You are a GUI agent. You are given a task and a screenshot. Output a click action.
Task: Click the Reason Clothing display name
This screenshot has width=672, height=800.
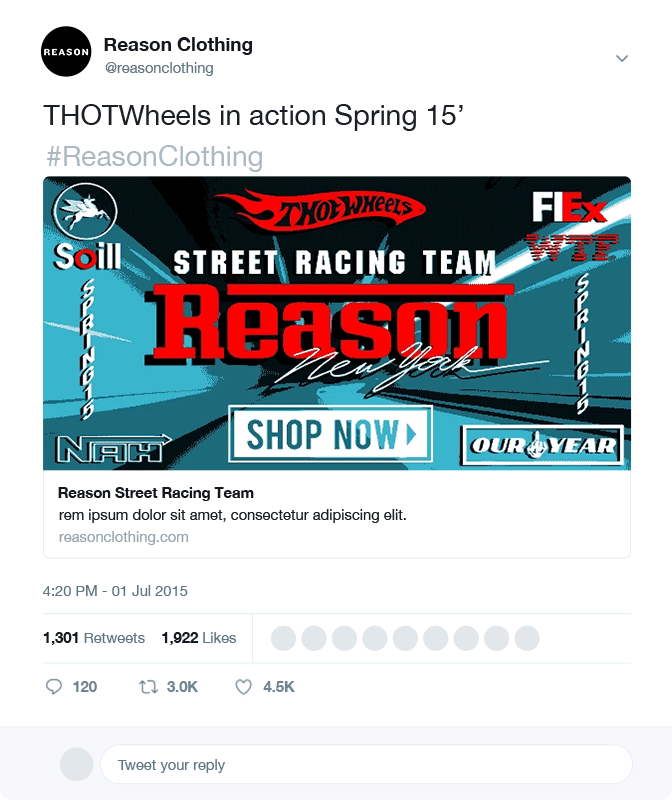tap(178, 44)
